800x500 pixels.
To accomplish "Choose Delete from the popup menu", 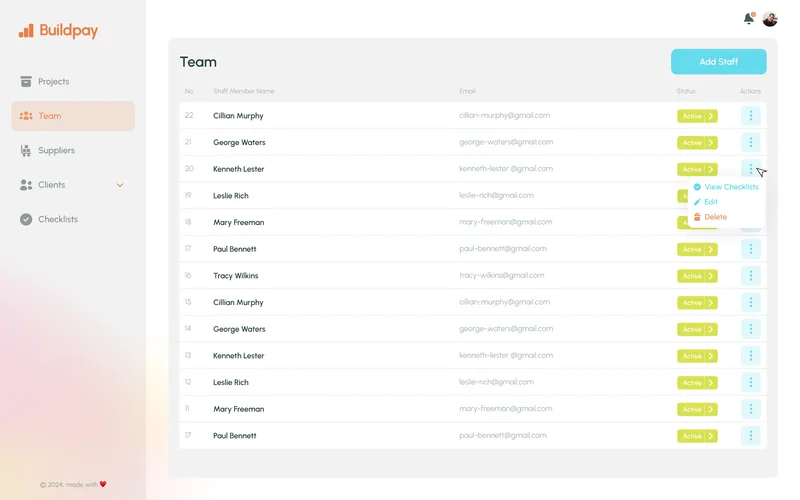I will tap(710, 217).
